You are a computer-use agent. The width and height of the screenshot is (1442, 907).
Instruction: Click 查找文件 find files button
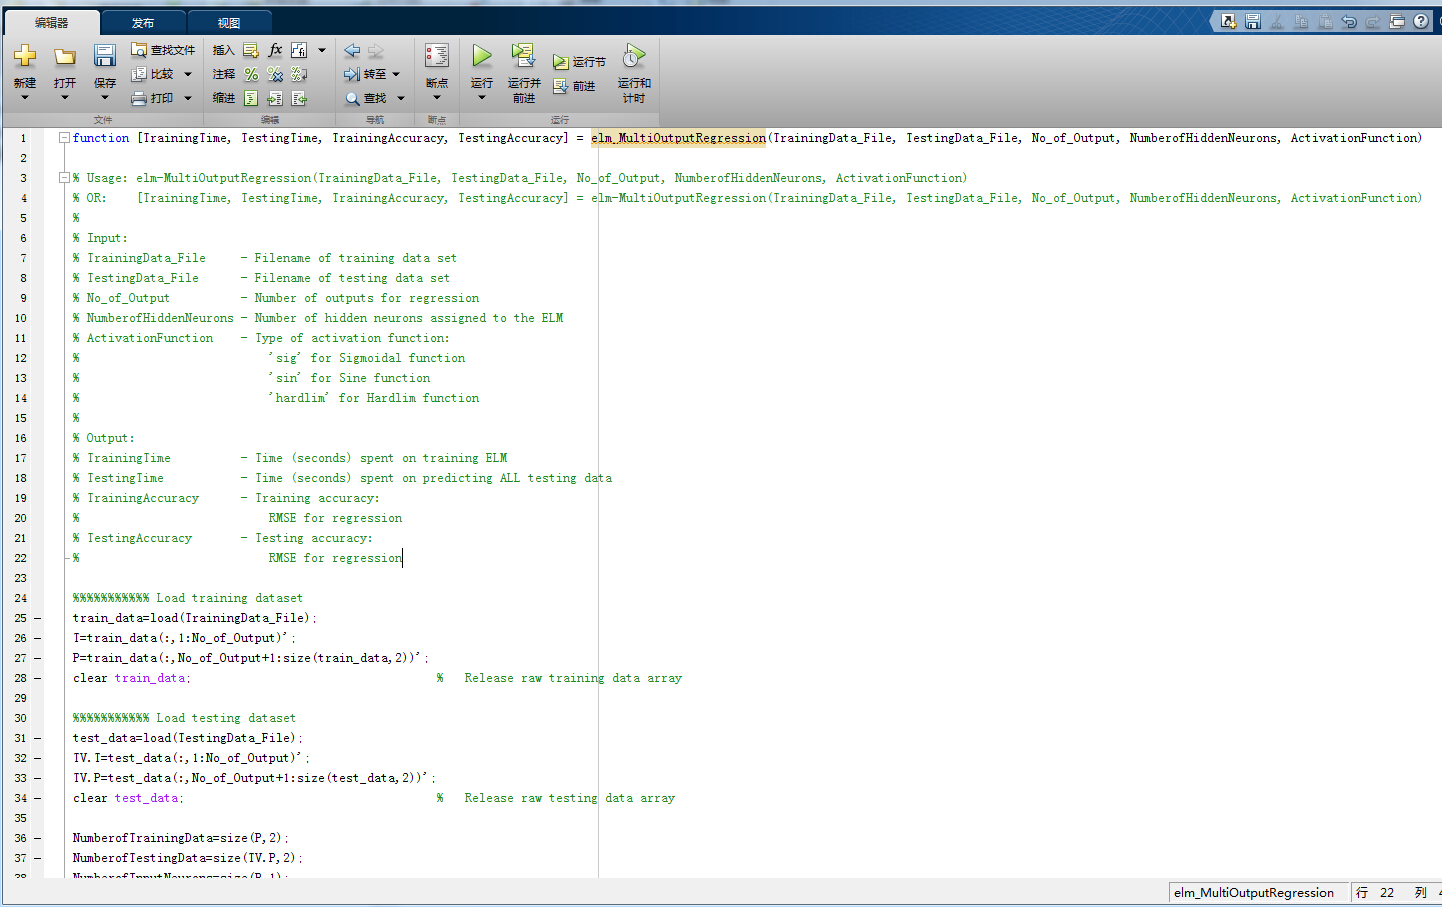163,50
